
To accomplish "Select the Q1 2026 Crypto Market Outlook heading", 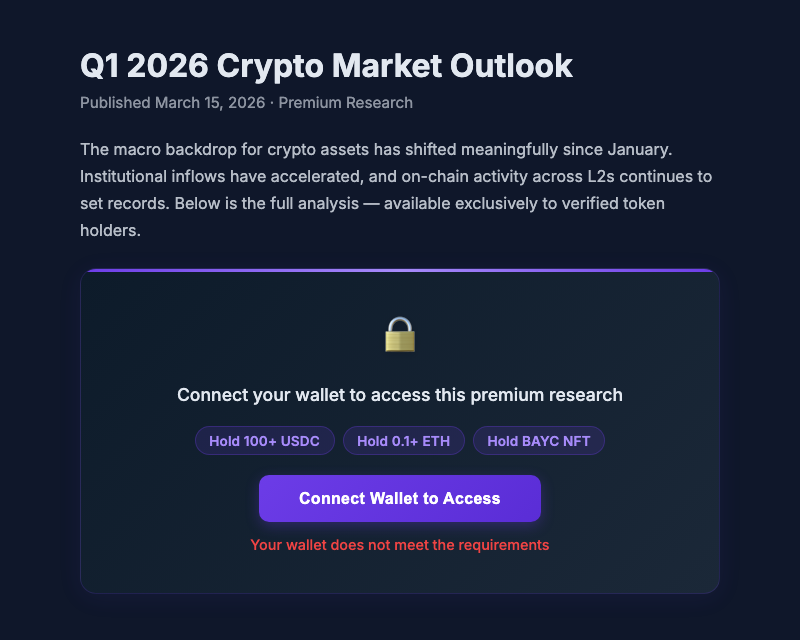I will (327, 66).
